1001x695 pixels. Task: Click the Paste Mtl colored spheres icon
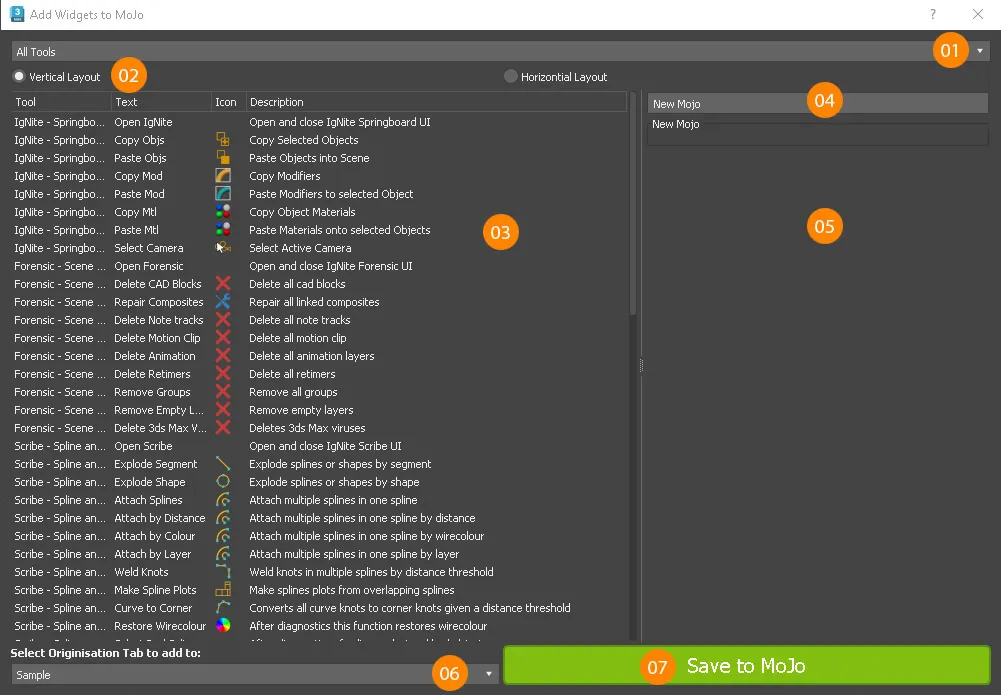click(x=223, y=230)
